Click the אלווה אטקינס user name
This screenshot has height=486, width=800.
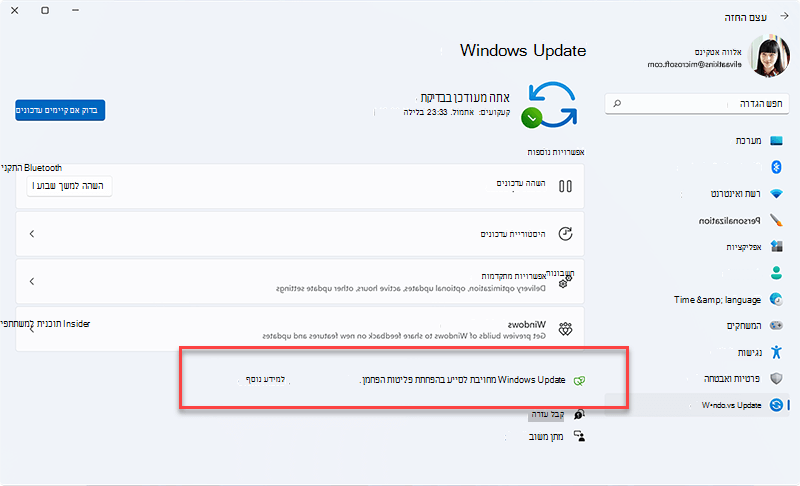(718, 52)
